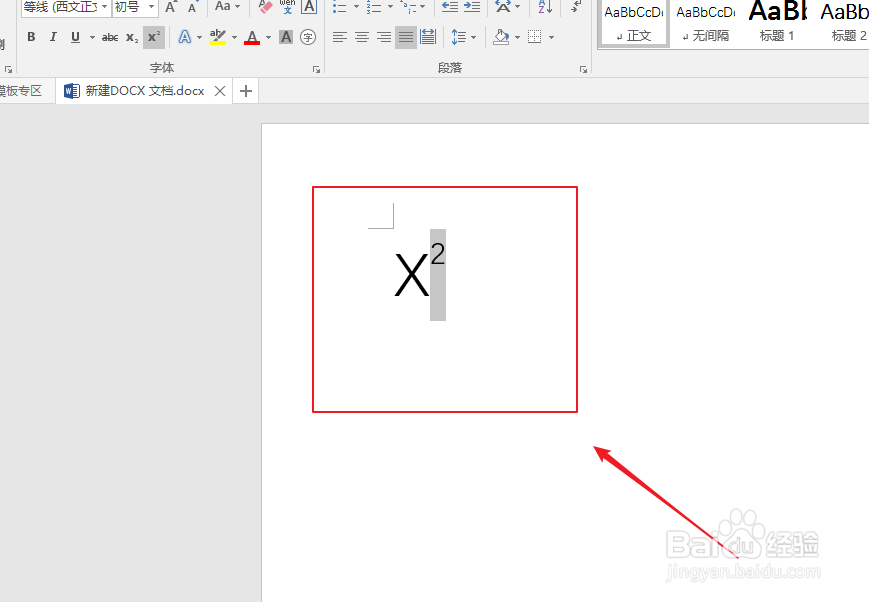869x602 pixels.
Task: Click the line spacing icon
Action: (458, 37)
